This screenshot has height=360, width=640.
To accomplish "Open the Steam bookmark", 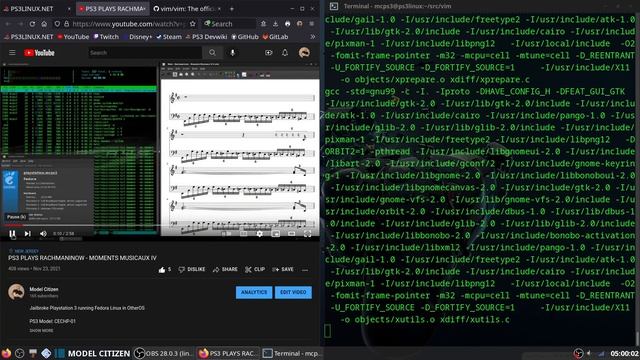I will (169, 37).
